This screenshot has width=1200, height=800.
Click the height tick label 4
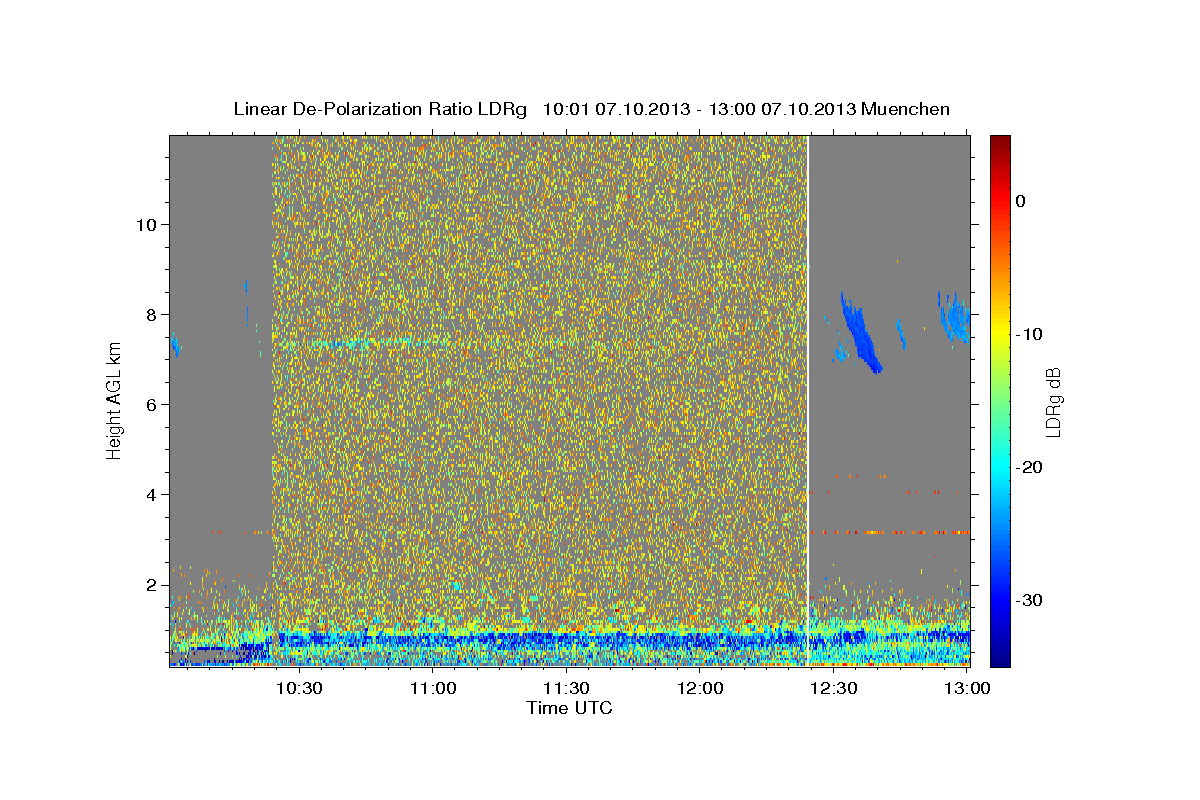pyautogui.click(x=150, y=494)
